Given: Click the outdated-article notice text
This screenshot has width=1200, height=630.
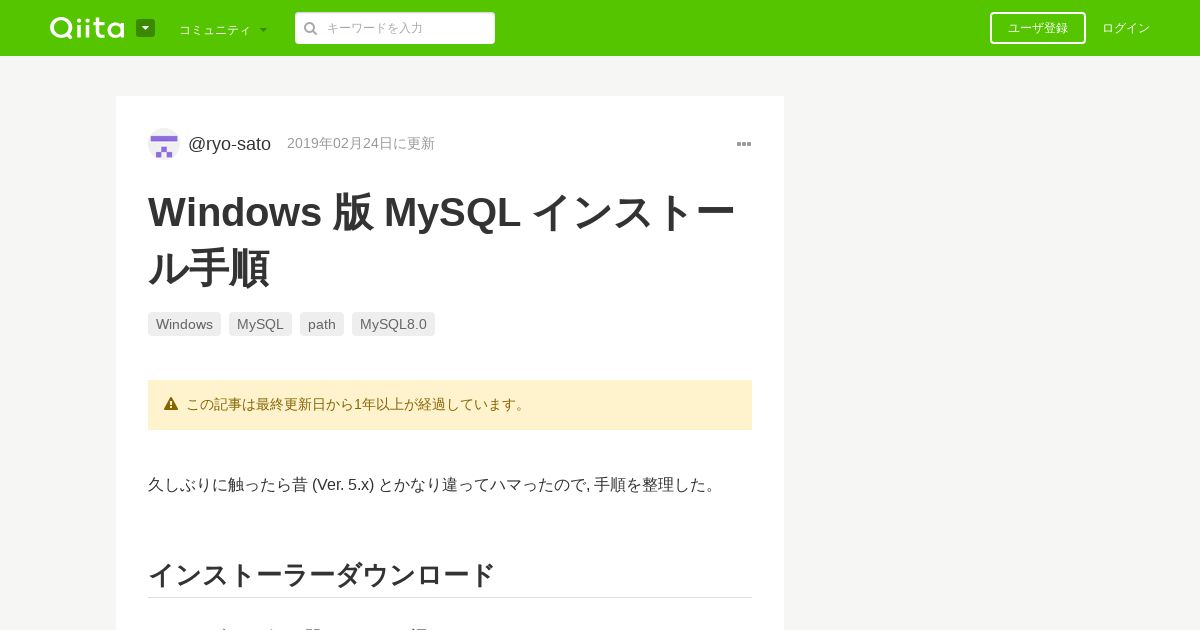Looking at the screenshot, I should coord(357,404).
